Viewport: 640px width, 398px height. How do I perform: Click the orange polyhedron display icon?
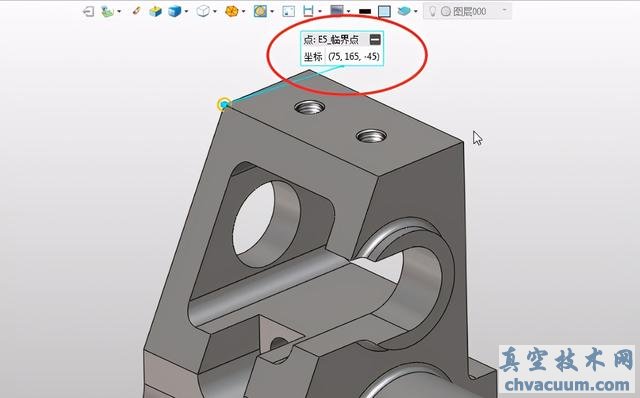pyautogui.click(x=232, y=11)
